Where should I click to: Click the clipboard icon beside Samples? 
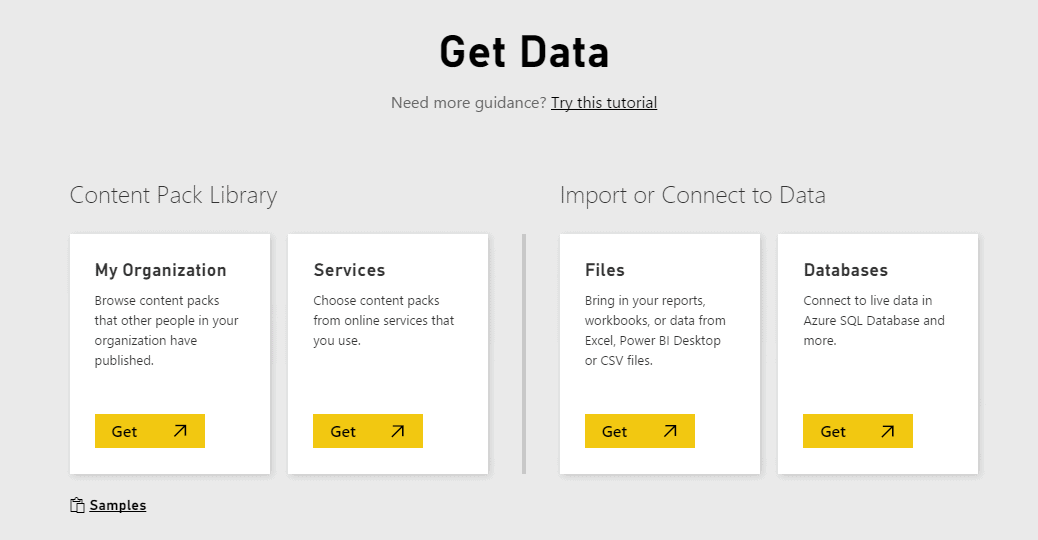click(x=77, y=506)
